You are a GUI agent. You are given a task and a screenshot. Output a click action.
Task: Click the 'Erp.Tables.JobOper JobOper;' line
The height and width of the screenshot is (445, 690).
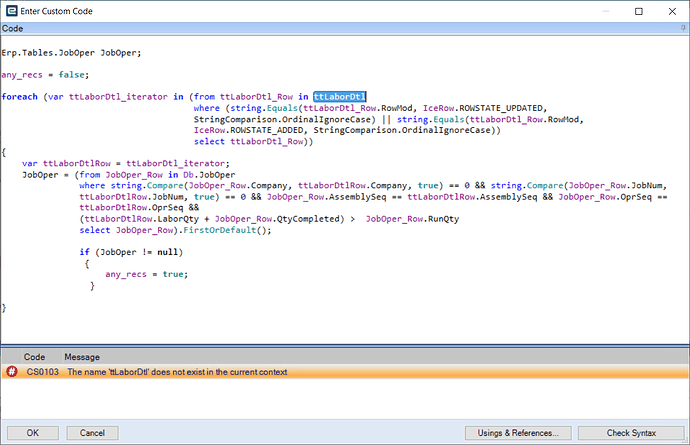pyautogui.click(x=71, y=53)
